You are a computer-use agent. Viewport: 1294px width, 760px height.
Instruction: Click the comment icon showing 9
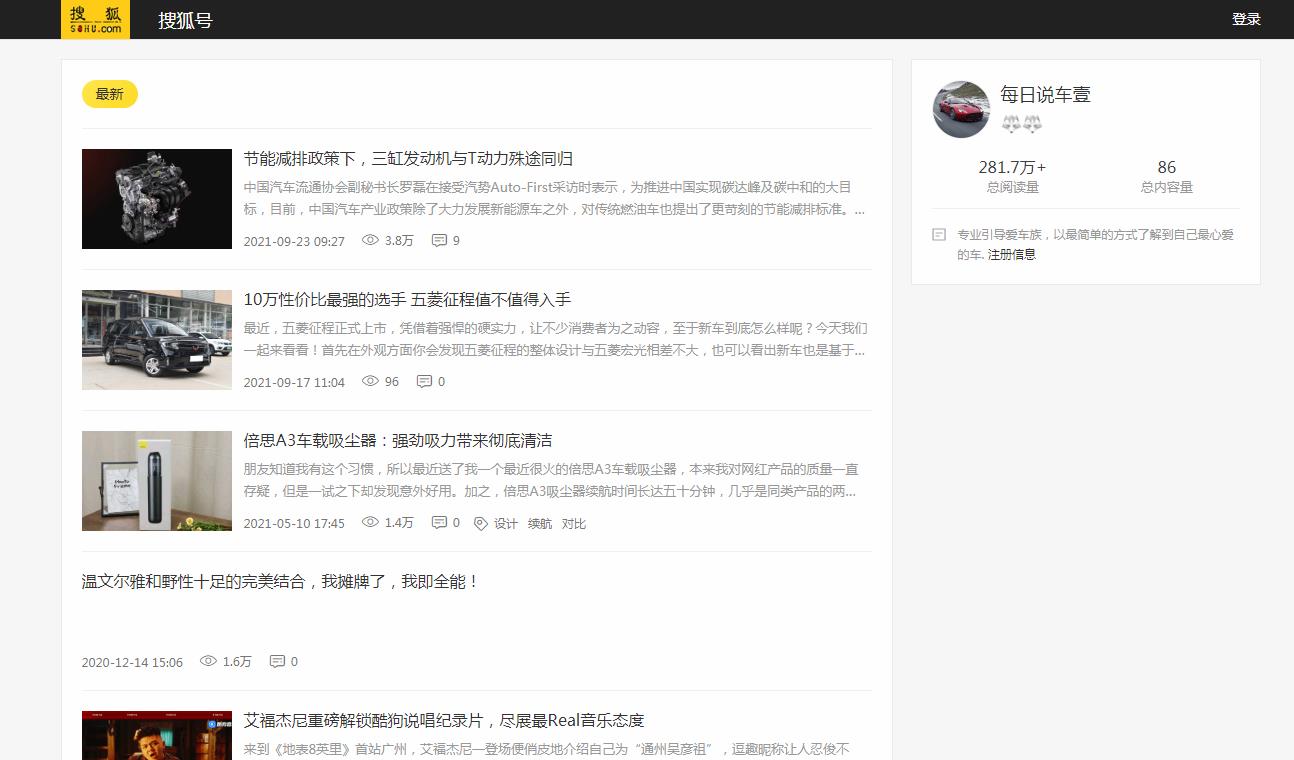(x=439, y=240)
